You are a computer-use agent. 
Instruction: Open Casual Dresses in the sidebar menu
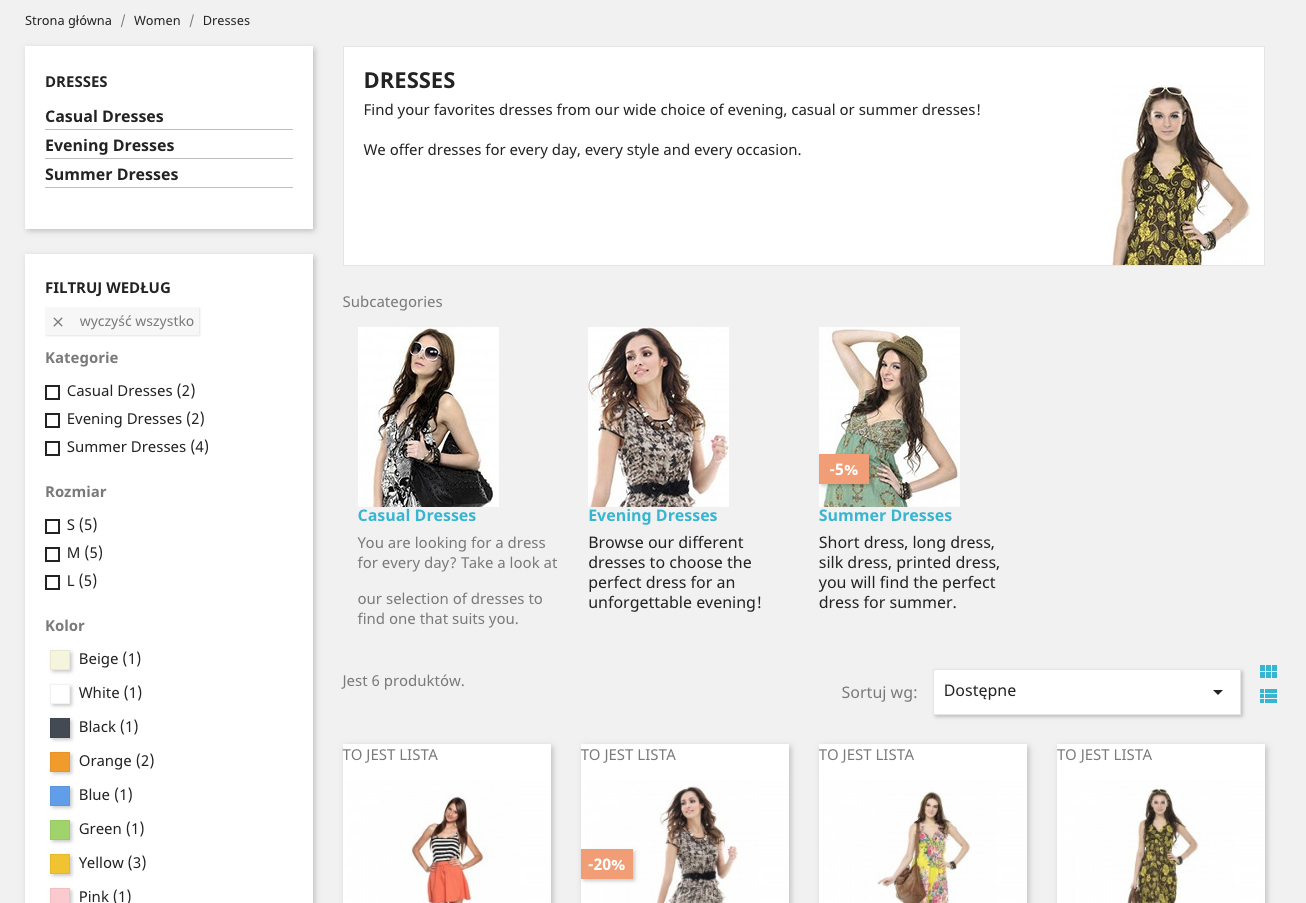click(104, 116)
